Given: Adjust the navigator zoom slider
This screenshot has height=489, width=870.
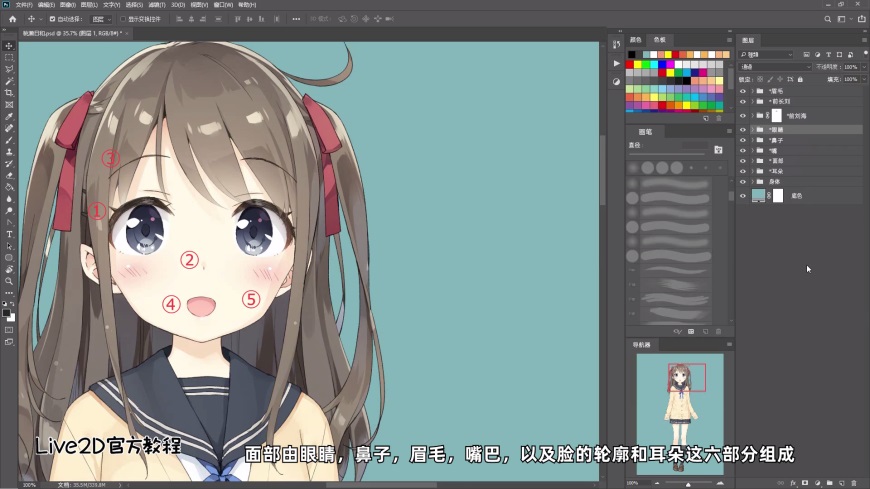Looking at the screenshot, I should pos(688,484).
